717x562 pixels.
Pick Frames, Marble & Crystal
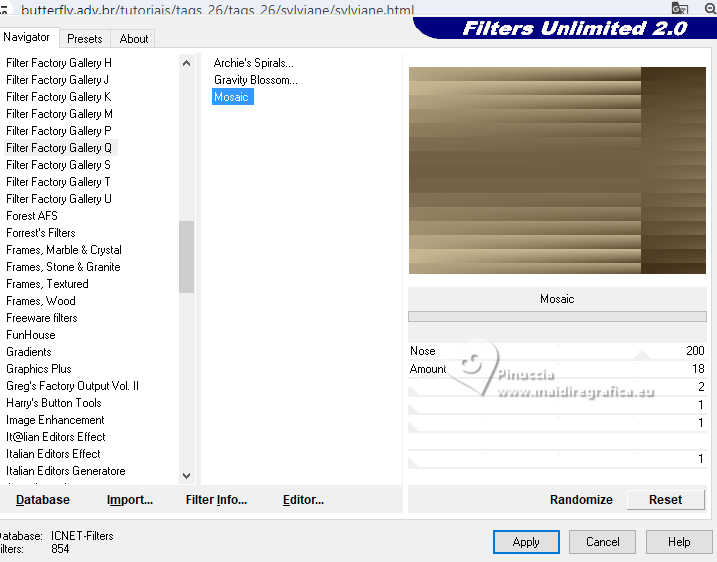click(x=64, y=250)
